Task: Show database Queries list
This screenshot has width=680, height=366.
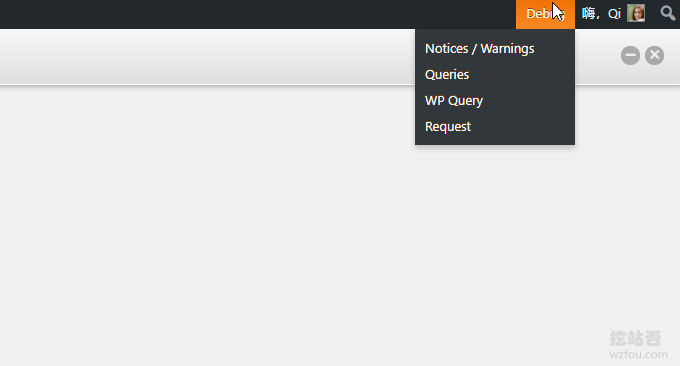Action: click(447, 75)
